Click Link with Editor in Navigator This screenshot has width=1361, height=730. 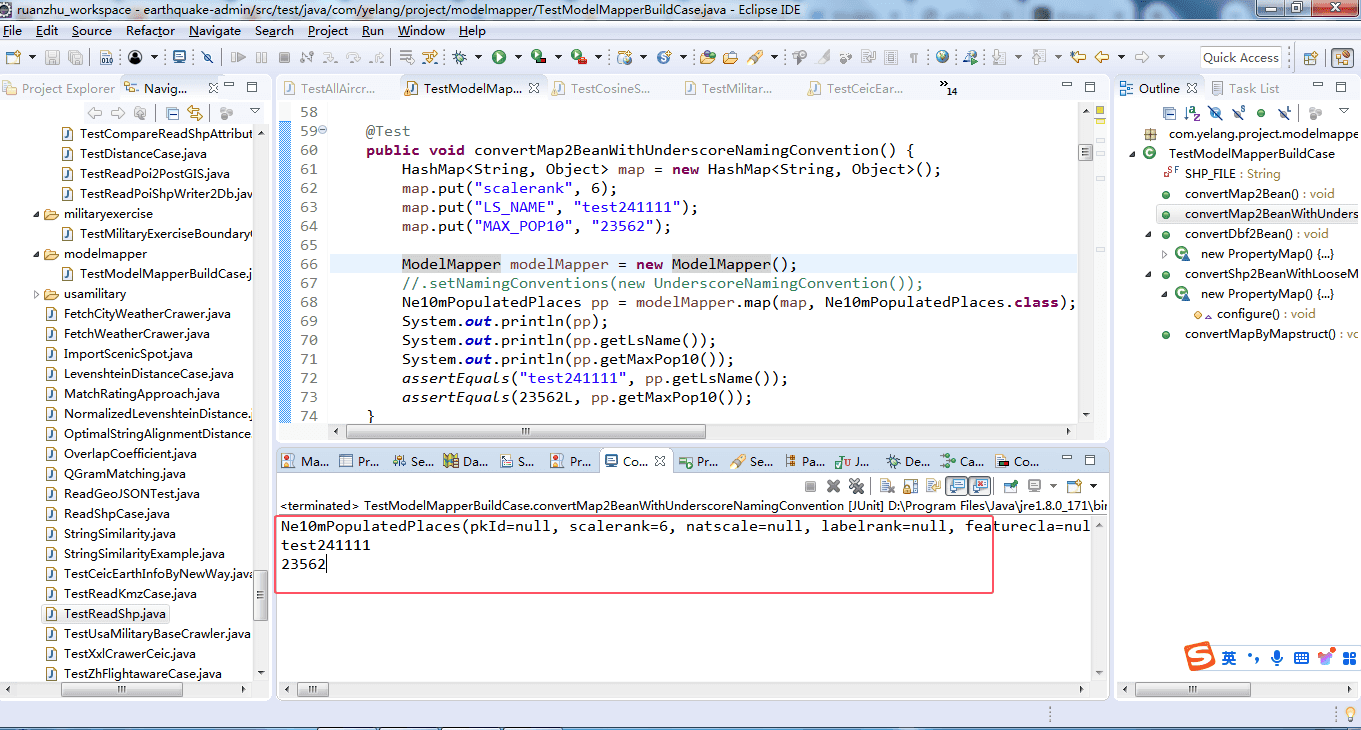195,113
